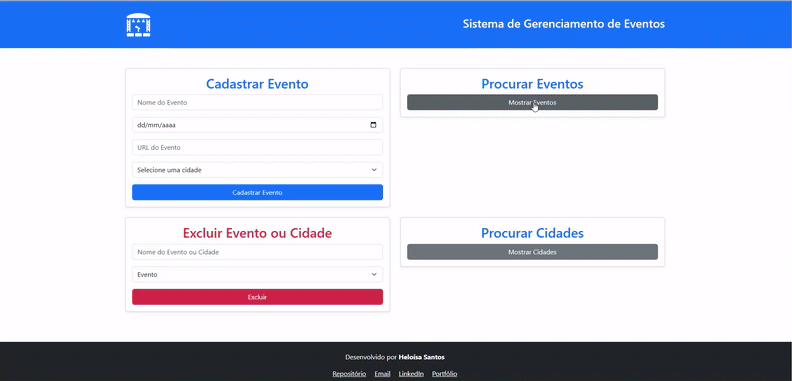This screenshot has height=381, width=792.
Task: Open the calendar picker icon in date field
Action: (x=373, y=125)
